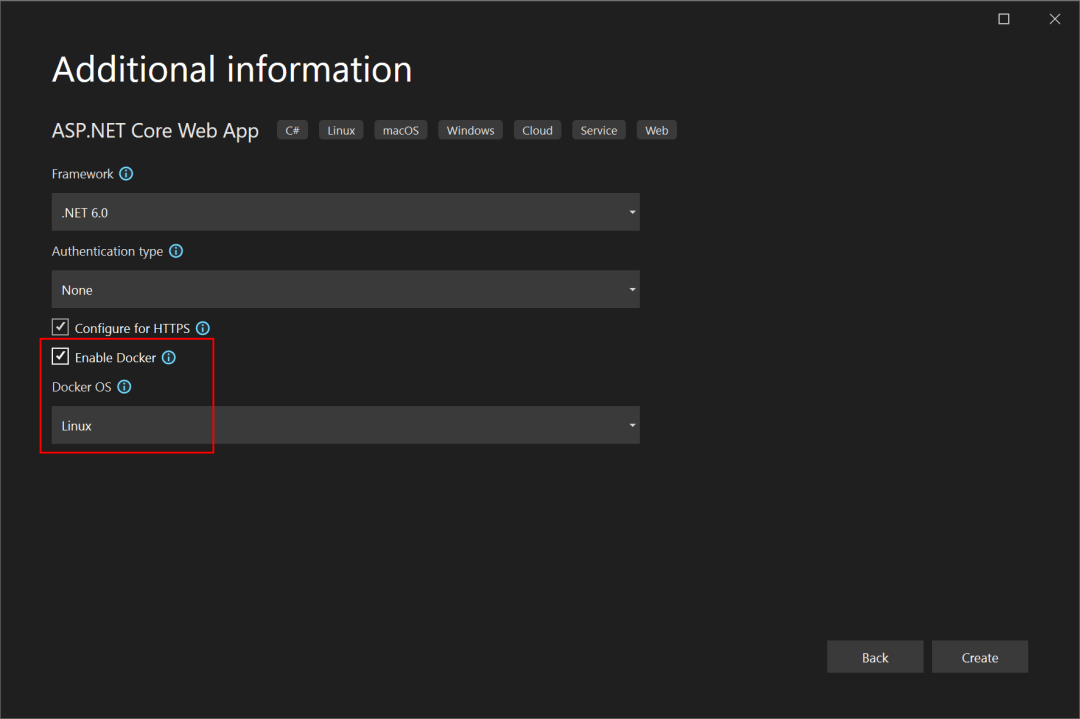Click the macOS platform tag
The width and height of the screenshot is (1080, 719).
400,130
